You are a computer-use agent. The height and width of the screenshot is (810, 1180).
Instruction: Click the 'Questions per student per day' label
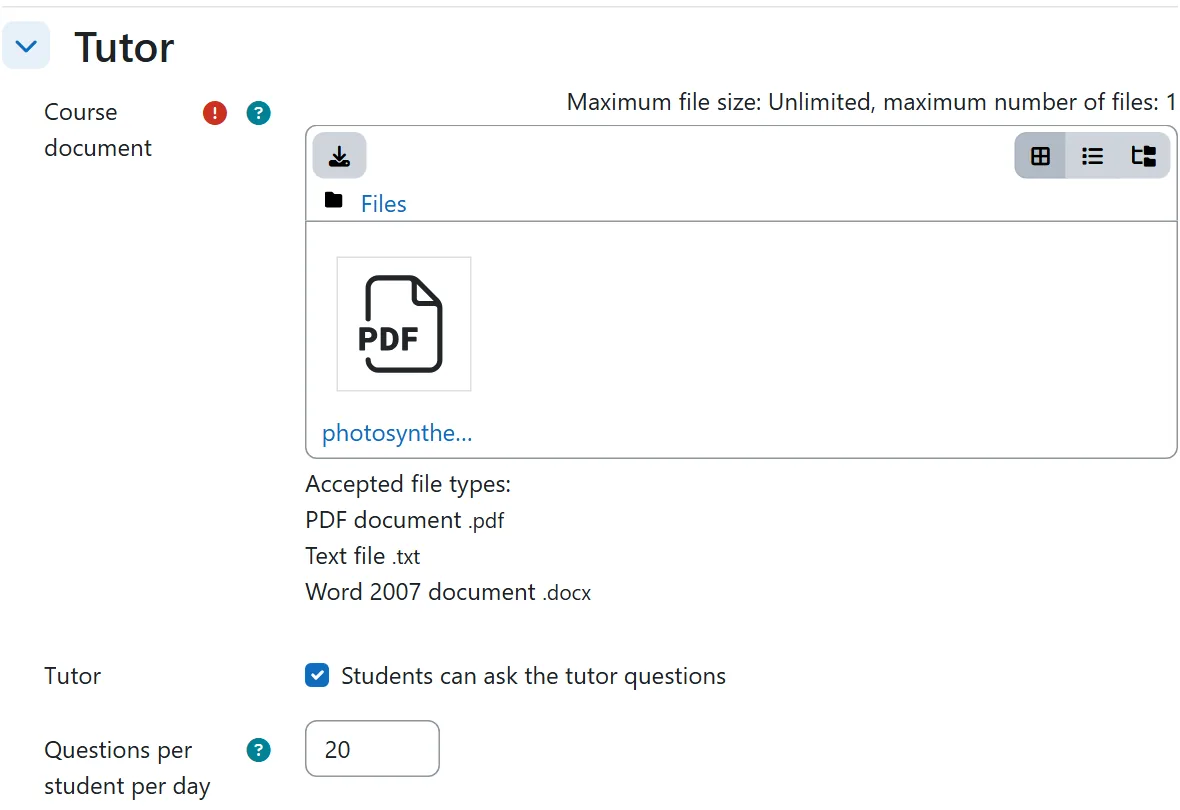(x=127, y=768)
